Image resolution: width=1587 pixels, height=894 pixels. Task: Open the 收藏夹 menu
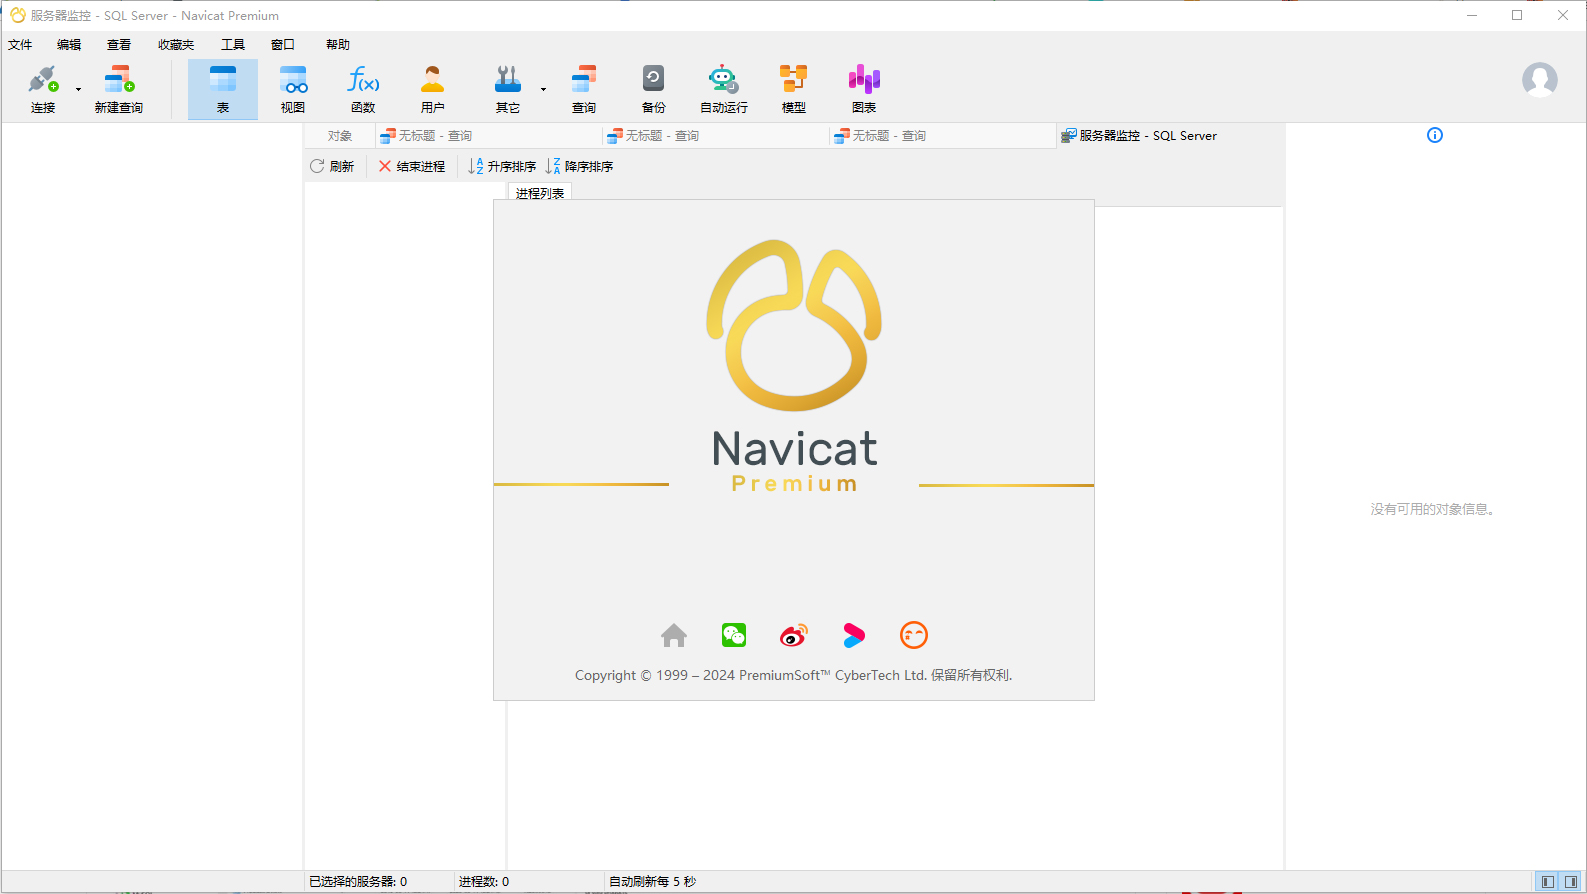click(x=176, y=45)
